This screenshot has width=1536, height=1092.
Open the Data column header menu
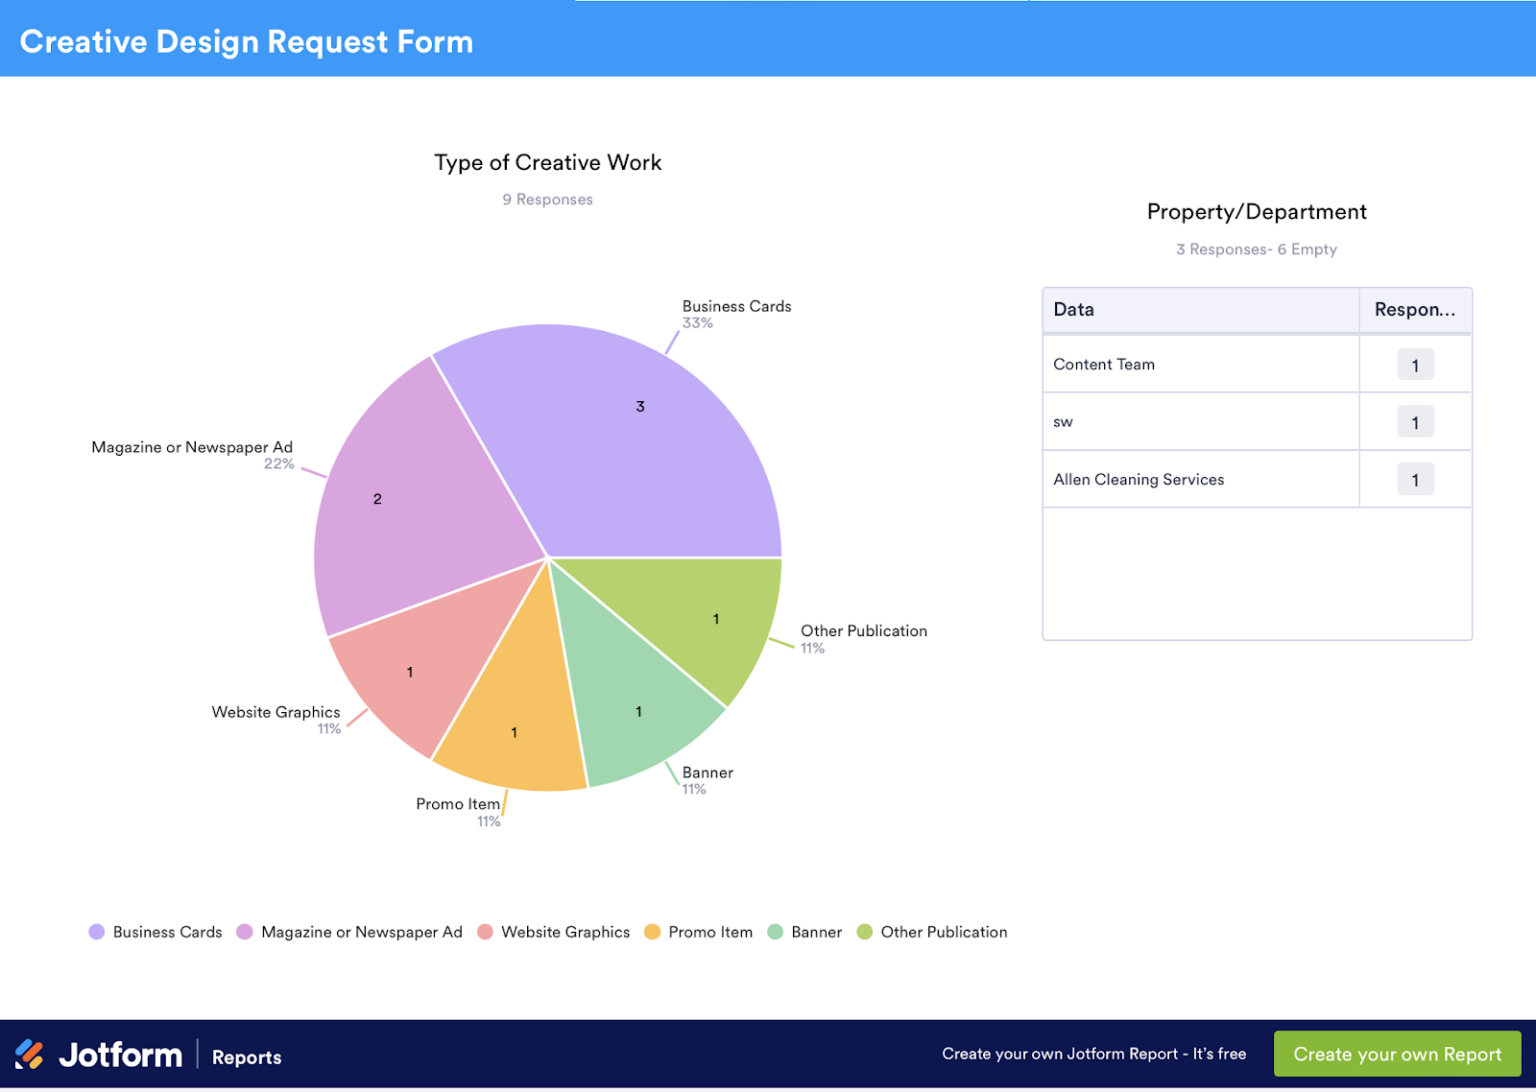1073,309
